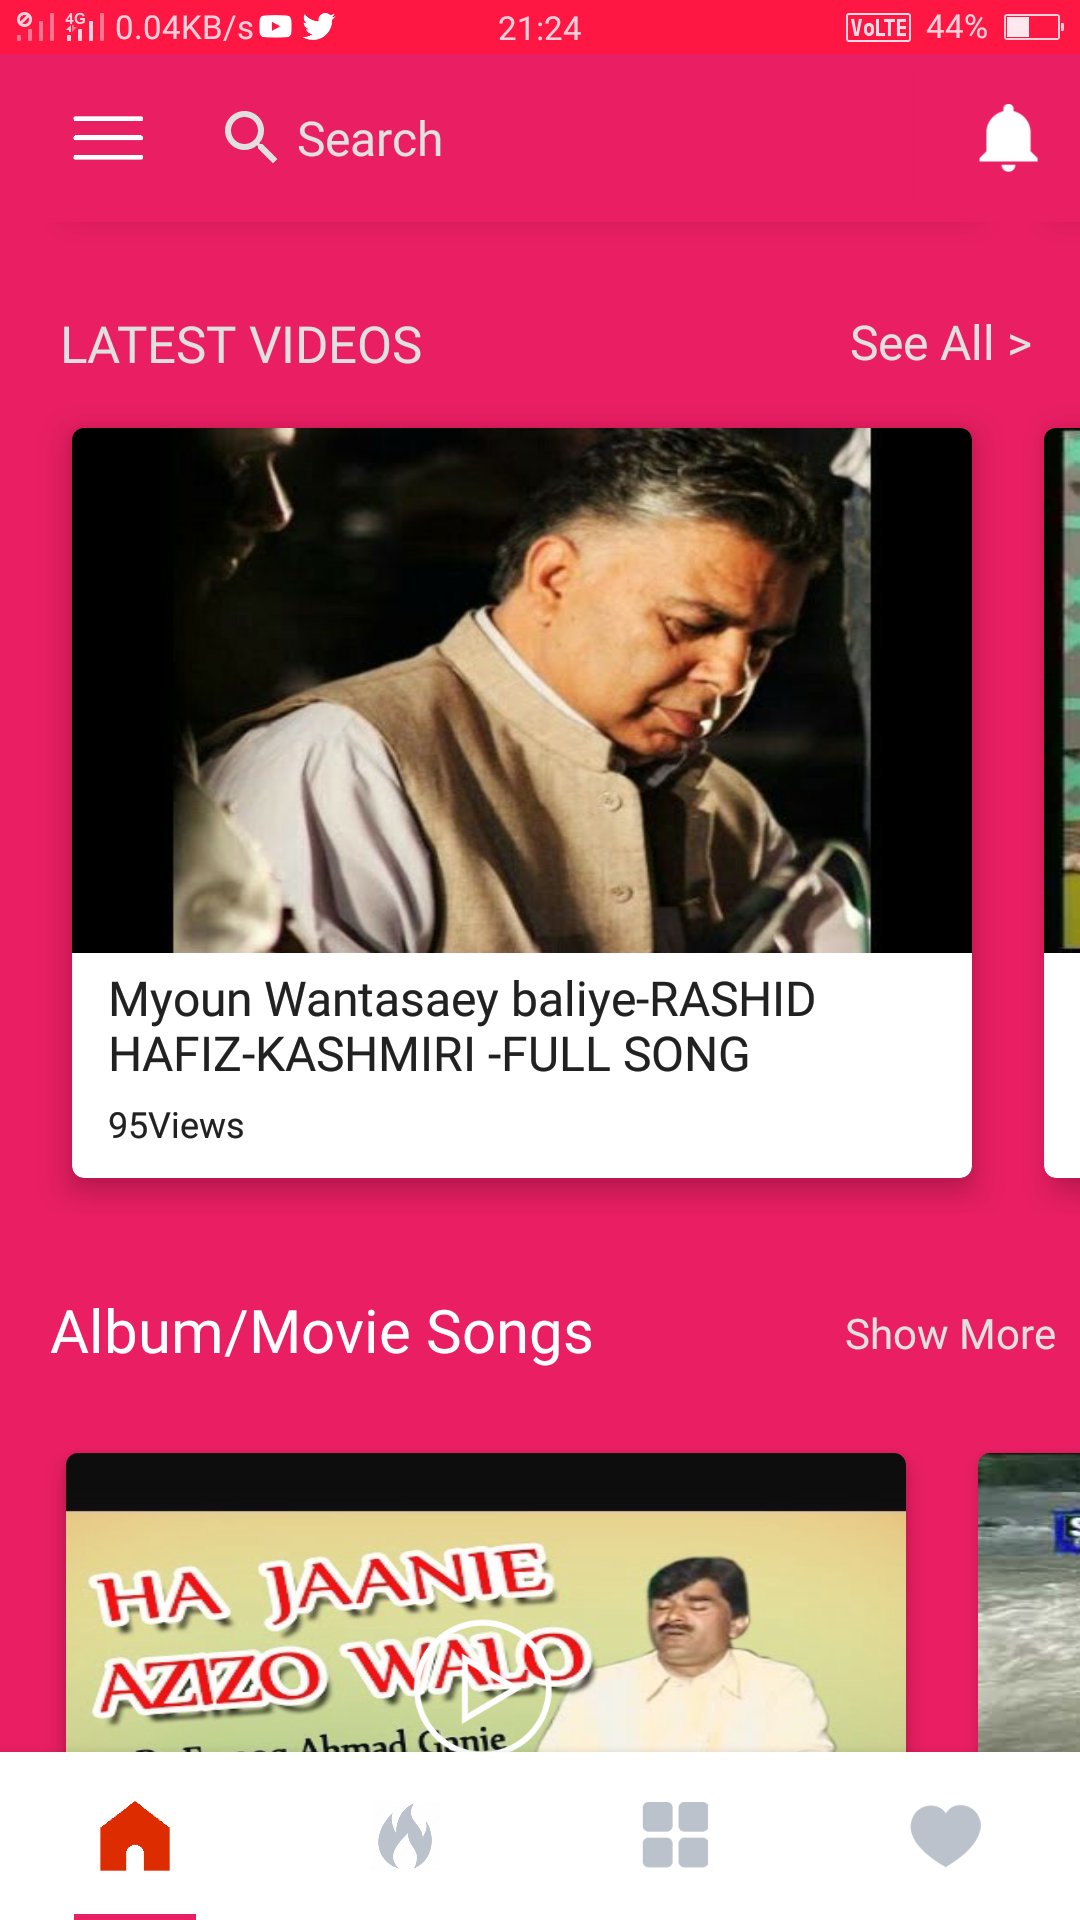Open notifications with the bell icon
The width and height of the screenshot is (1080, 1920).
pyautogui.click(x=1008, y=138)
